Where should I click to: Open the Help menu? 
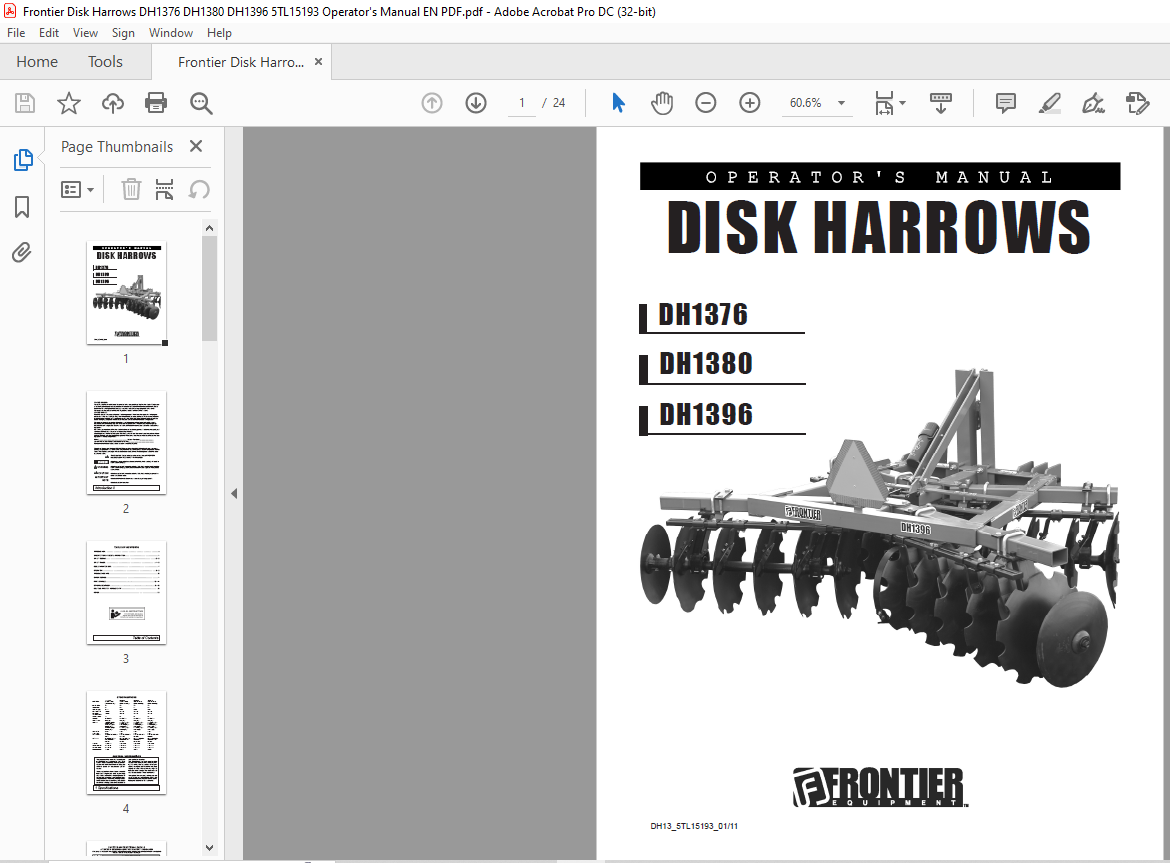(219, 33)
